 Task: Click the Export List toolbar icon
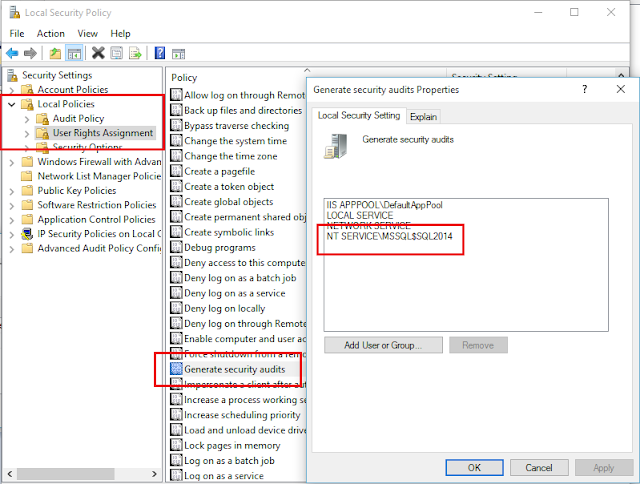point(135,53)
